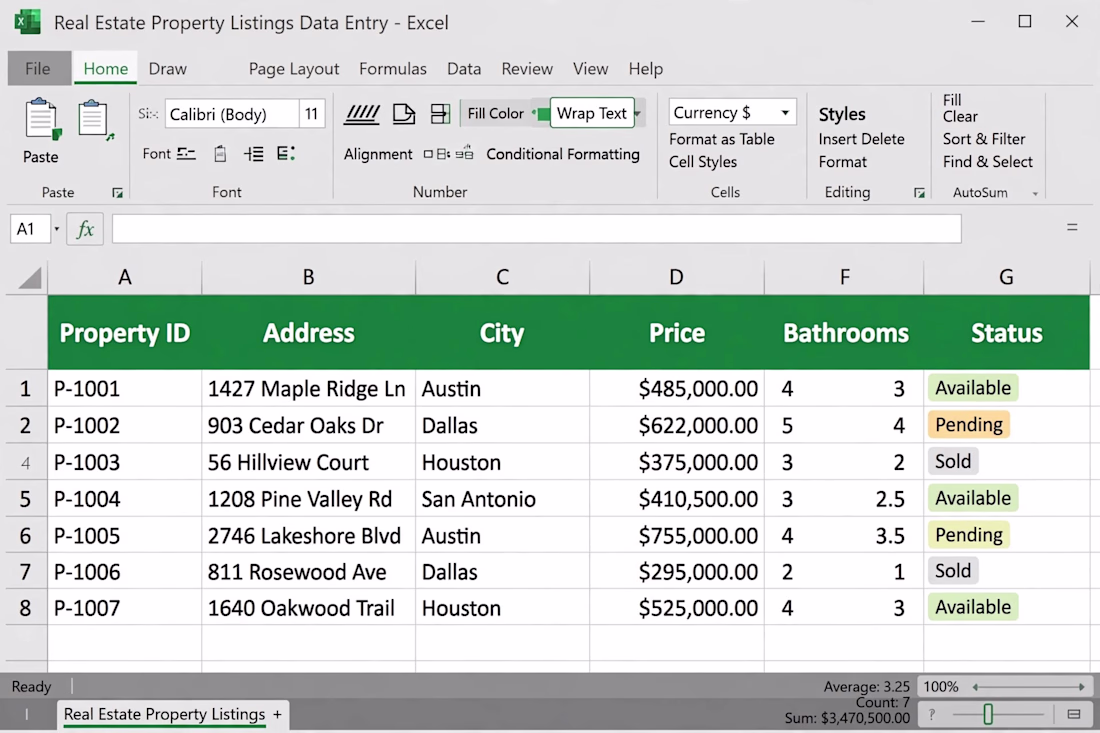Switch to the Formulas tab
This screenshot has height=733, width=1100.
coord(393,69)
